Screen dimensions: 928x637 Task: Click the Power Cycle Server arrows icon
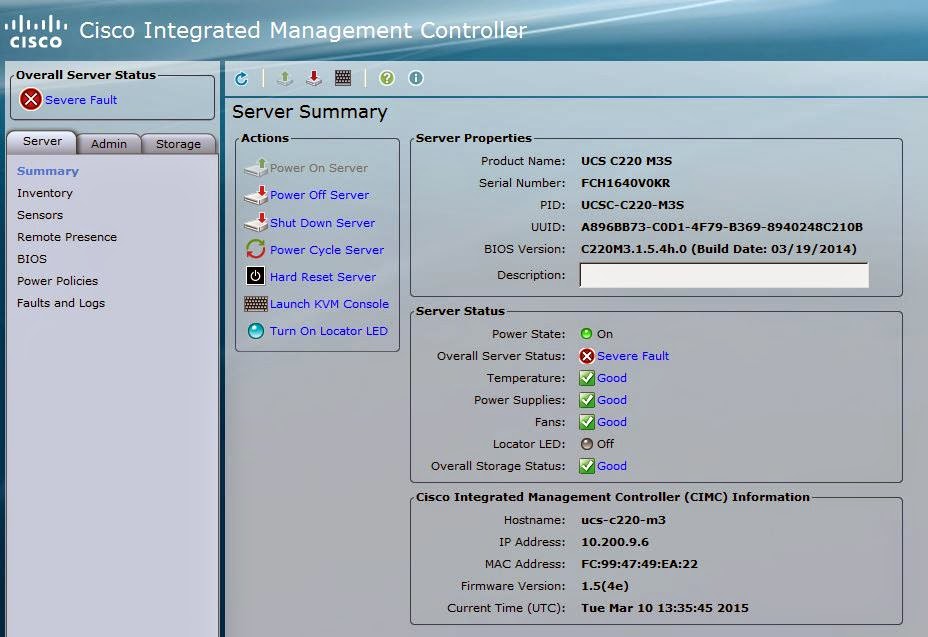tap(256, 249)
